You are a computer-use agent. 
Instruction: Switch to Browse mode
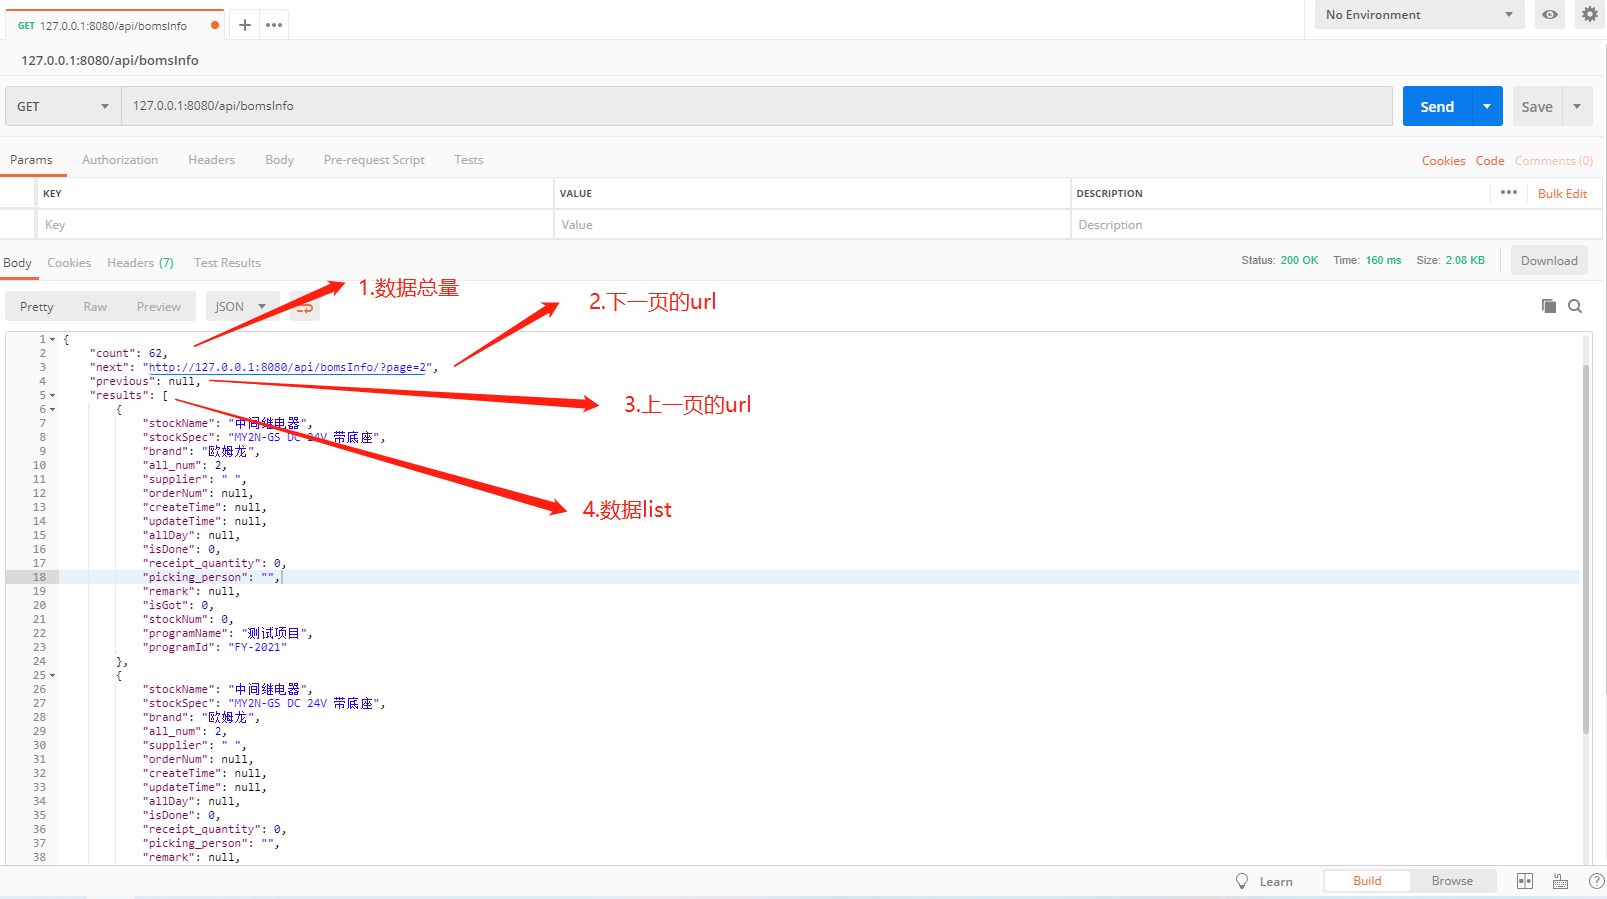pyautogui.click(x=1452, y=881)
